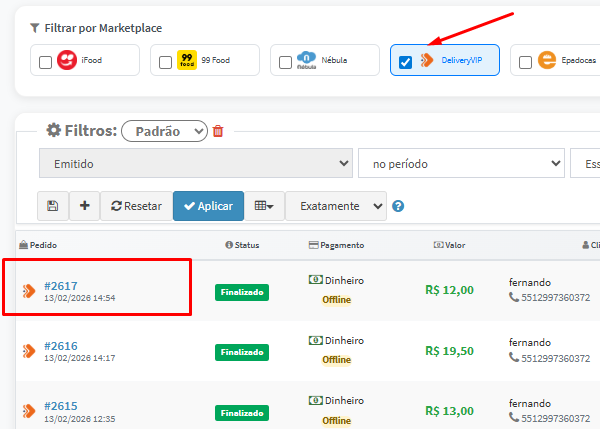Click the save filter floppy disk icon
Image resolution: width=600 pixels, height=429 pixels.
point(53,206)
